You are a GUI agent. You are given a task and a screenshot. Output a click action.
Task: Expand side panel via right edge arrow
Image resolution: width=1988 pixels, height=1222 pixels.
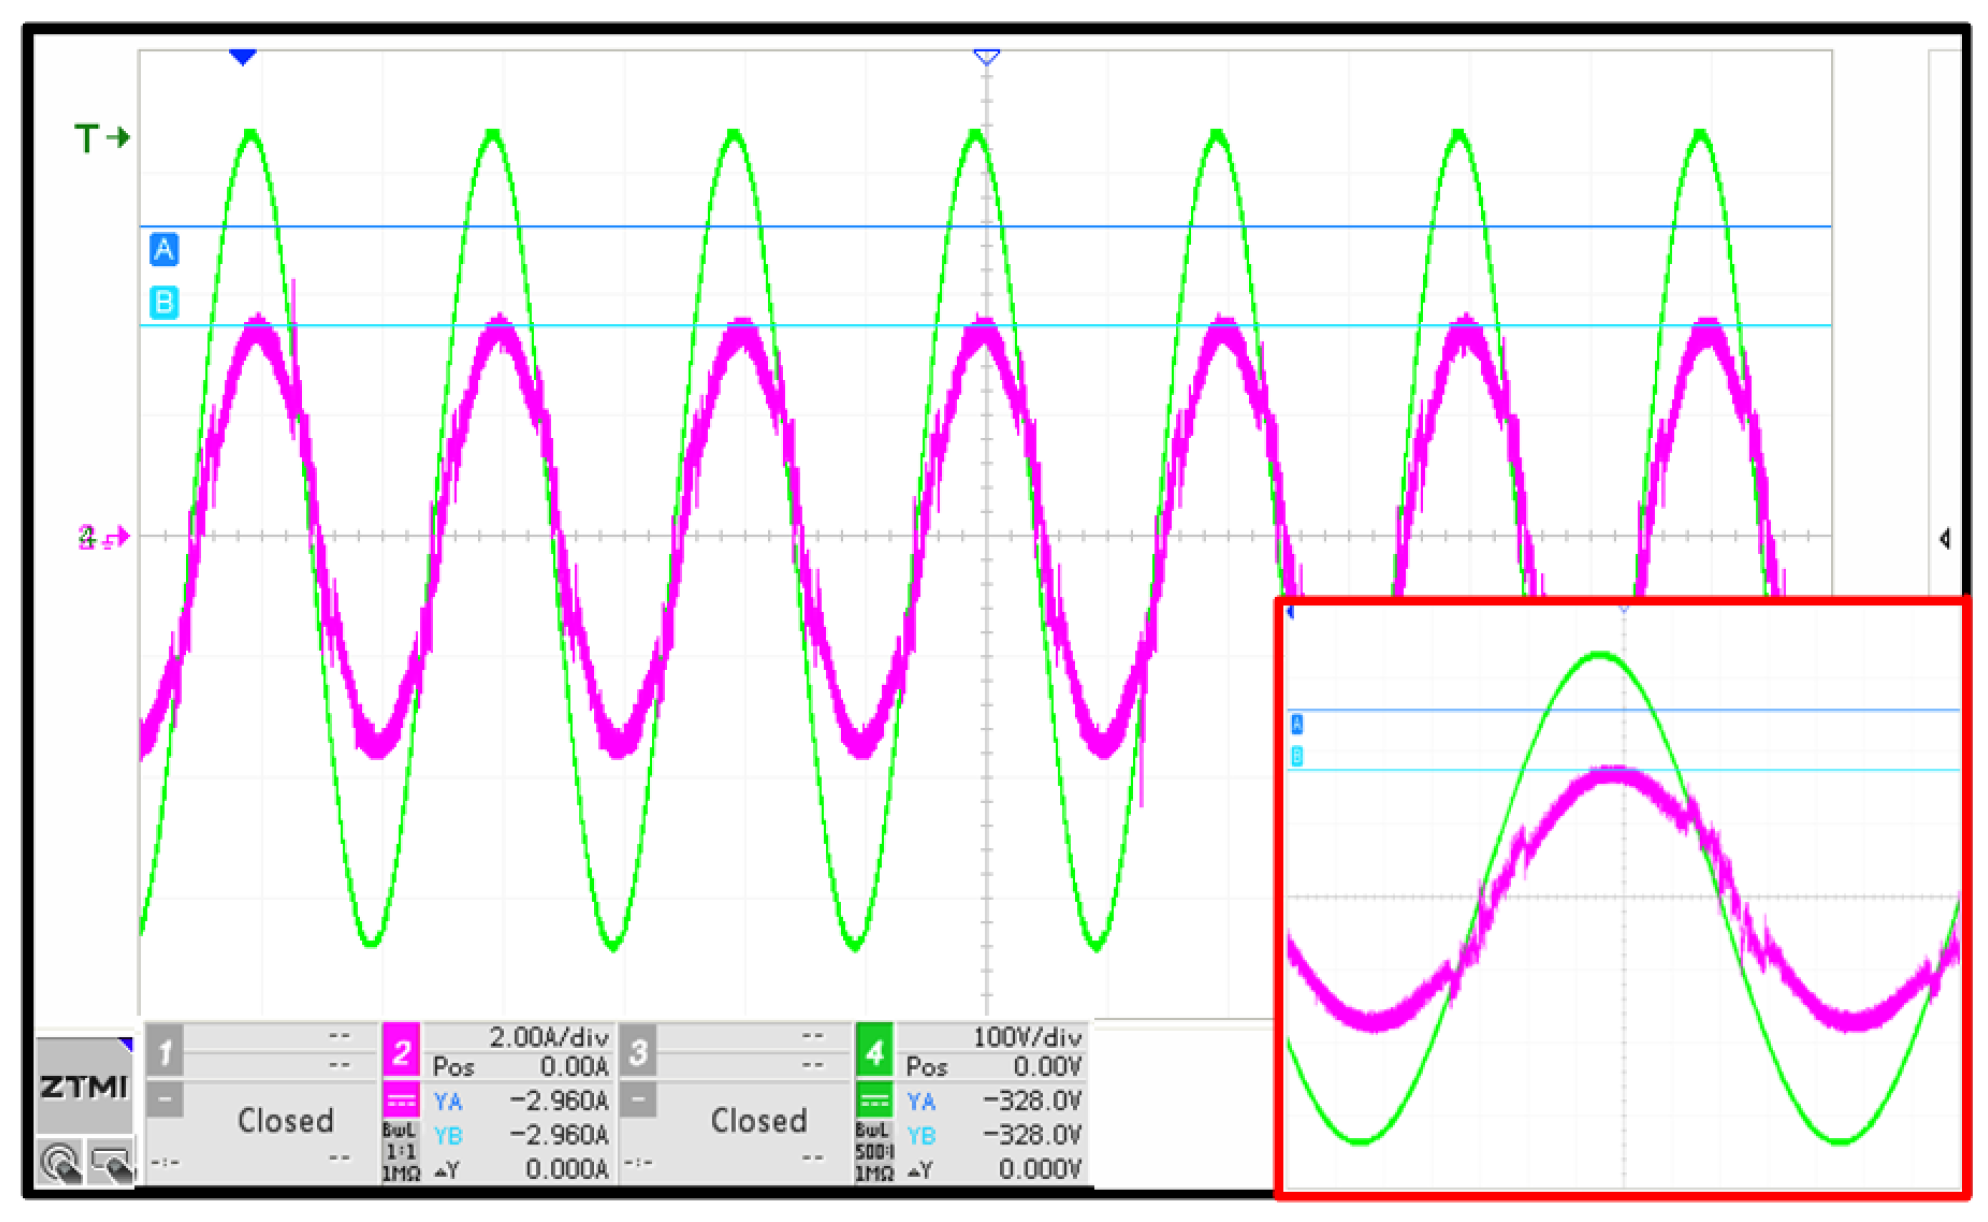pos(1944,539)
